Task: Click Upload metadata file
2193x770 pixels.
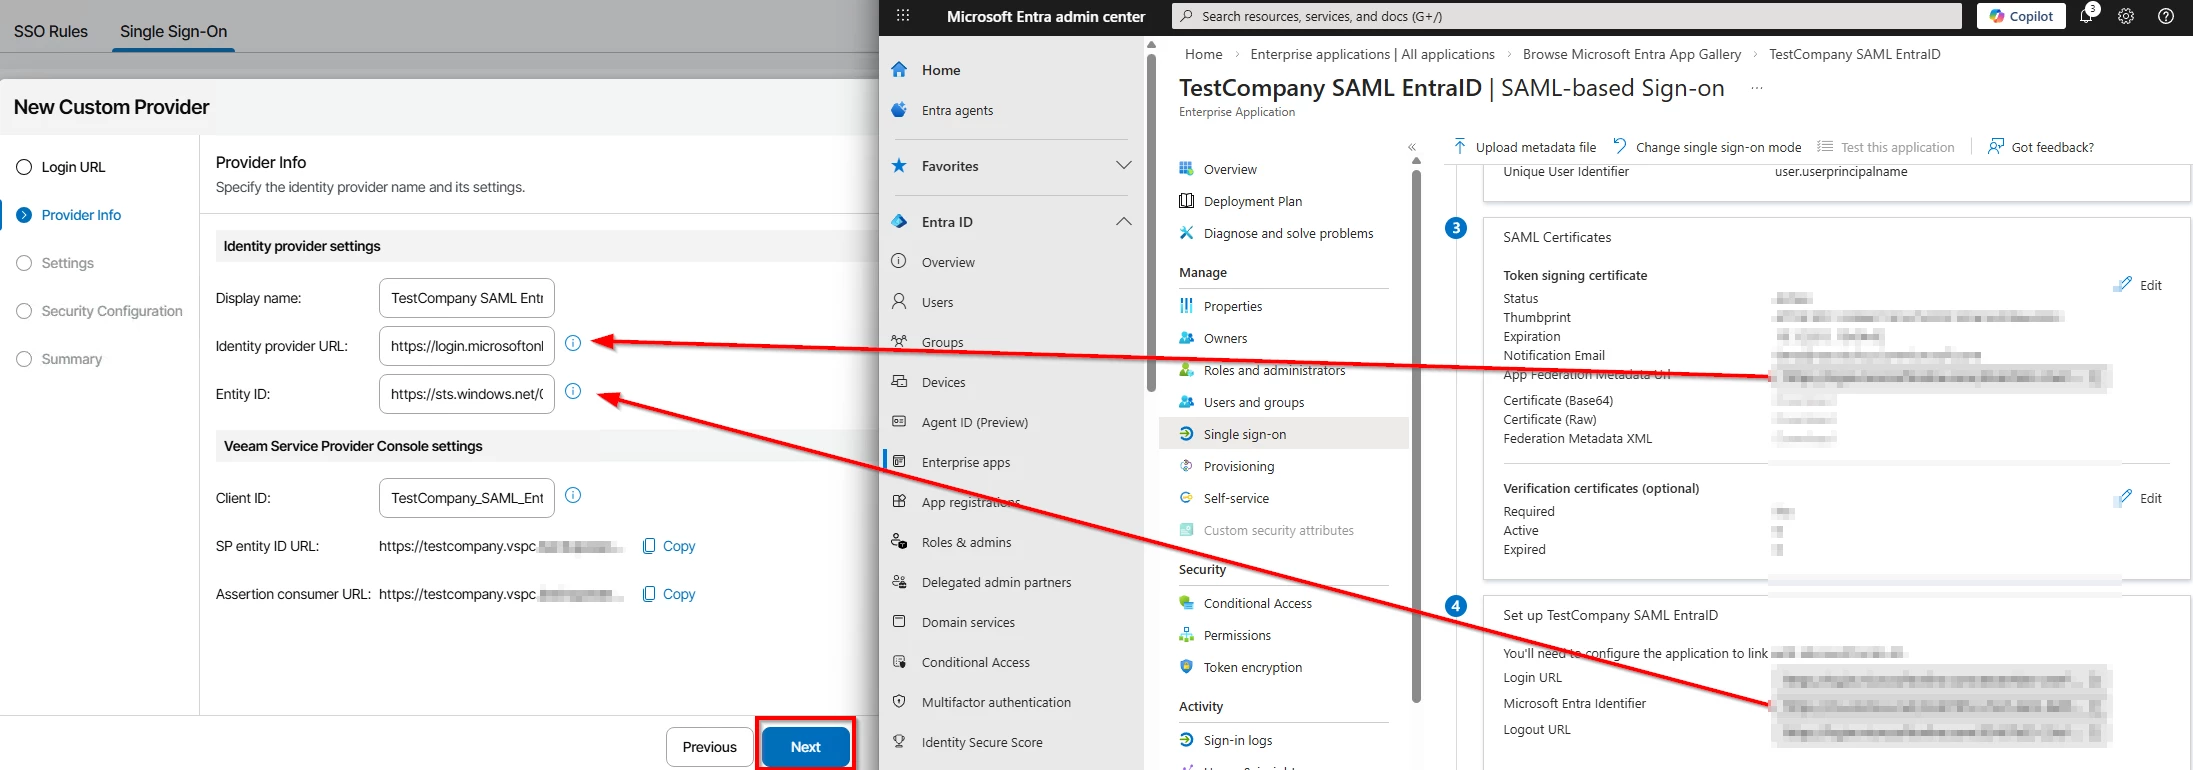Action: click(x=1525, y=147)
